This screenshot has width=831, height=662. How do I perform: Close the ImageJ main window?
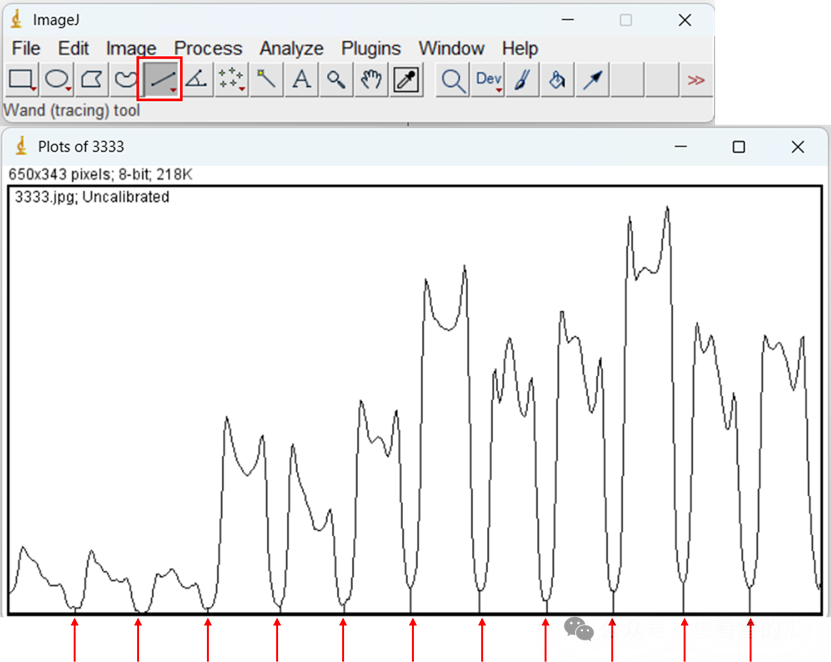685,20
